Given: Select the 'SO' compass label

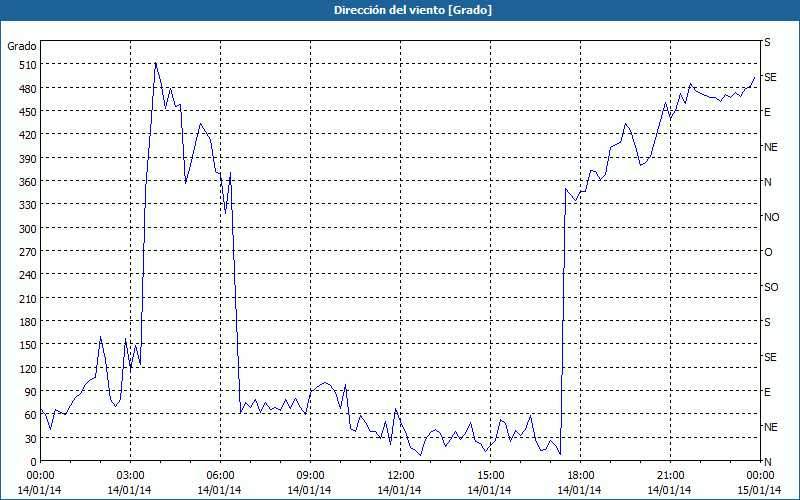Looking at the screenshot, I should pos(771,287).
